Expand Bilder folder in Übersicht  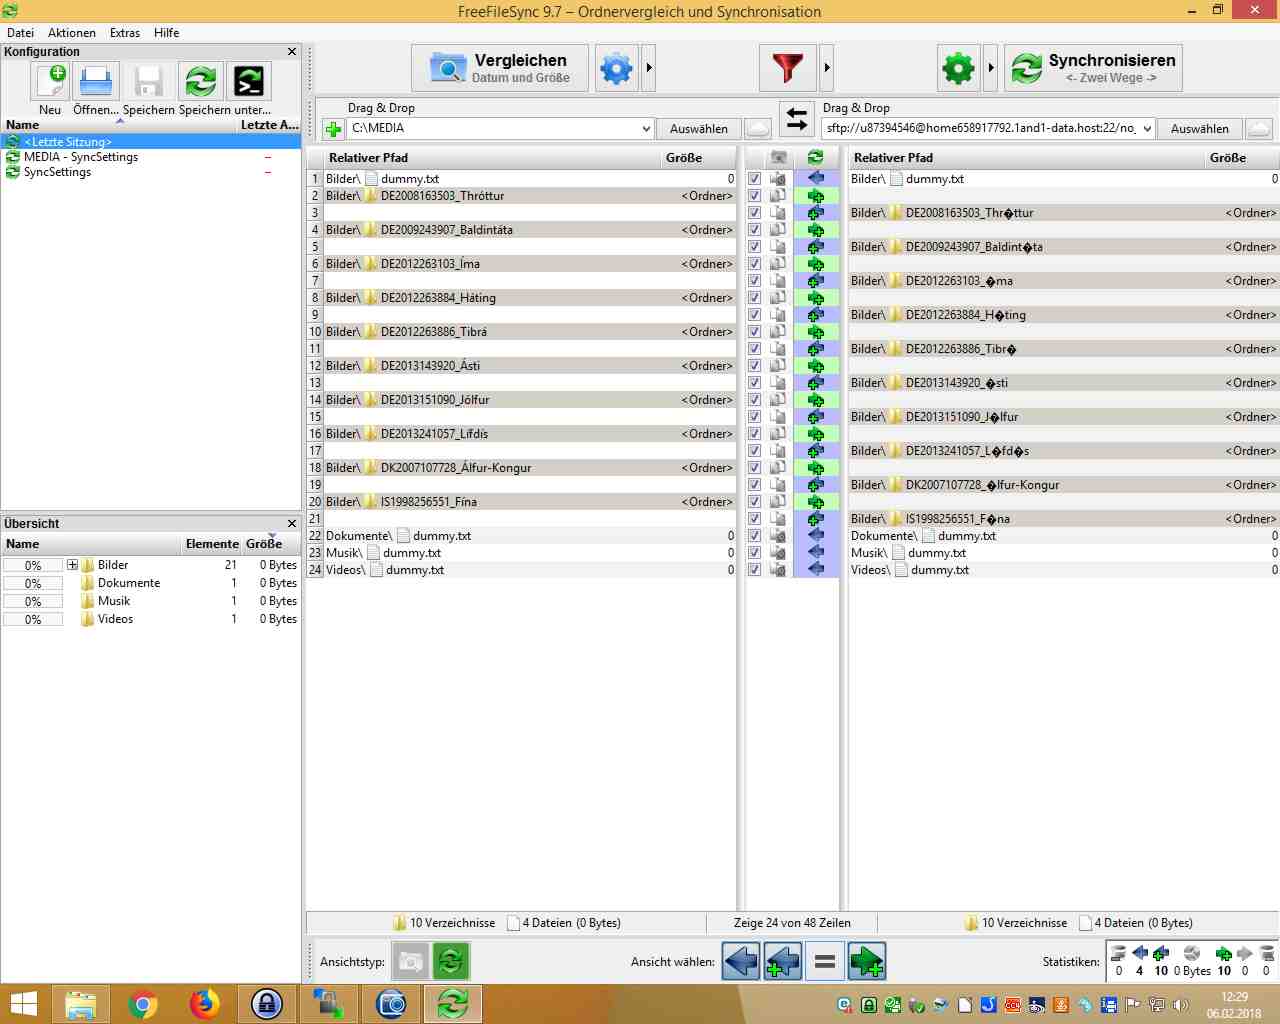[x=72, y=565]
